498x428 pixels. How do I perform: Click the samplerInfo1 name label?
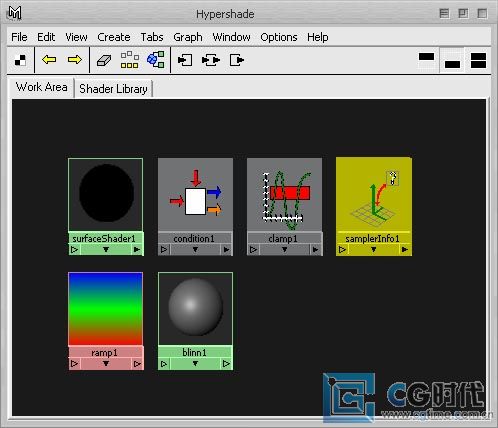pyautogui.click(x=372, y=239)
